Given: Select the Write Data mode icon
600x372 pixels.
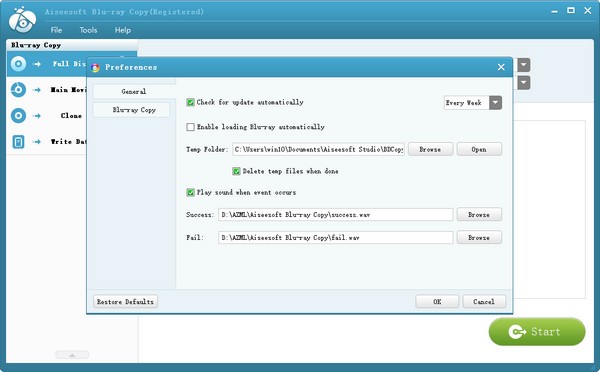Looking at the screenshot, I should (18, 142).
